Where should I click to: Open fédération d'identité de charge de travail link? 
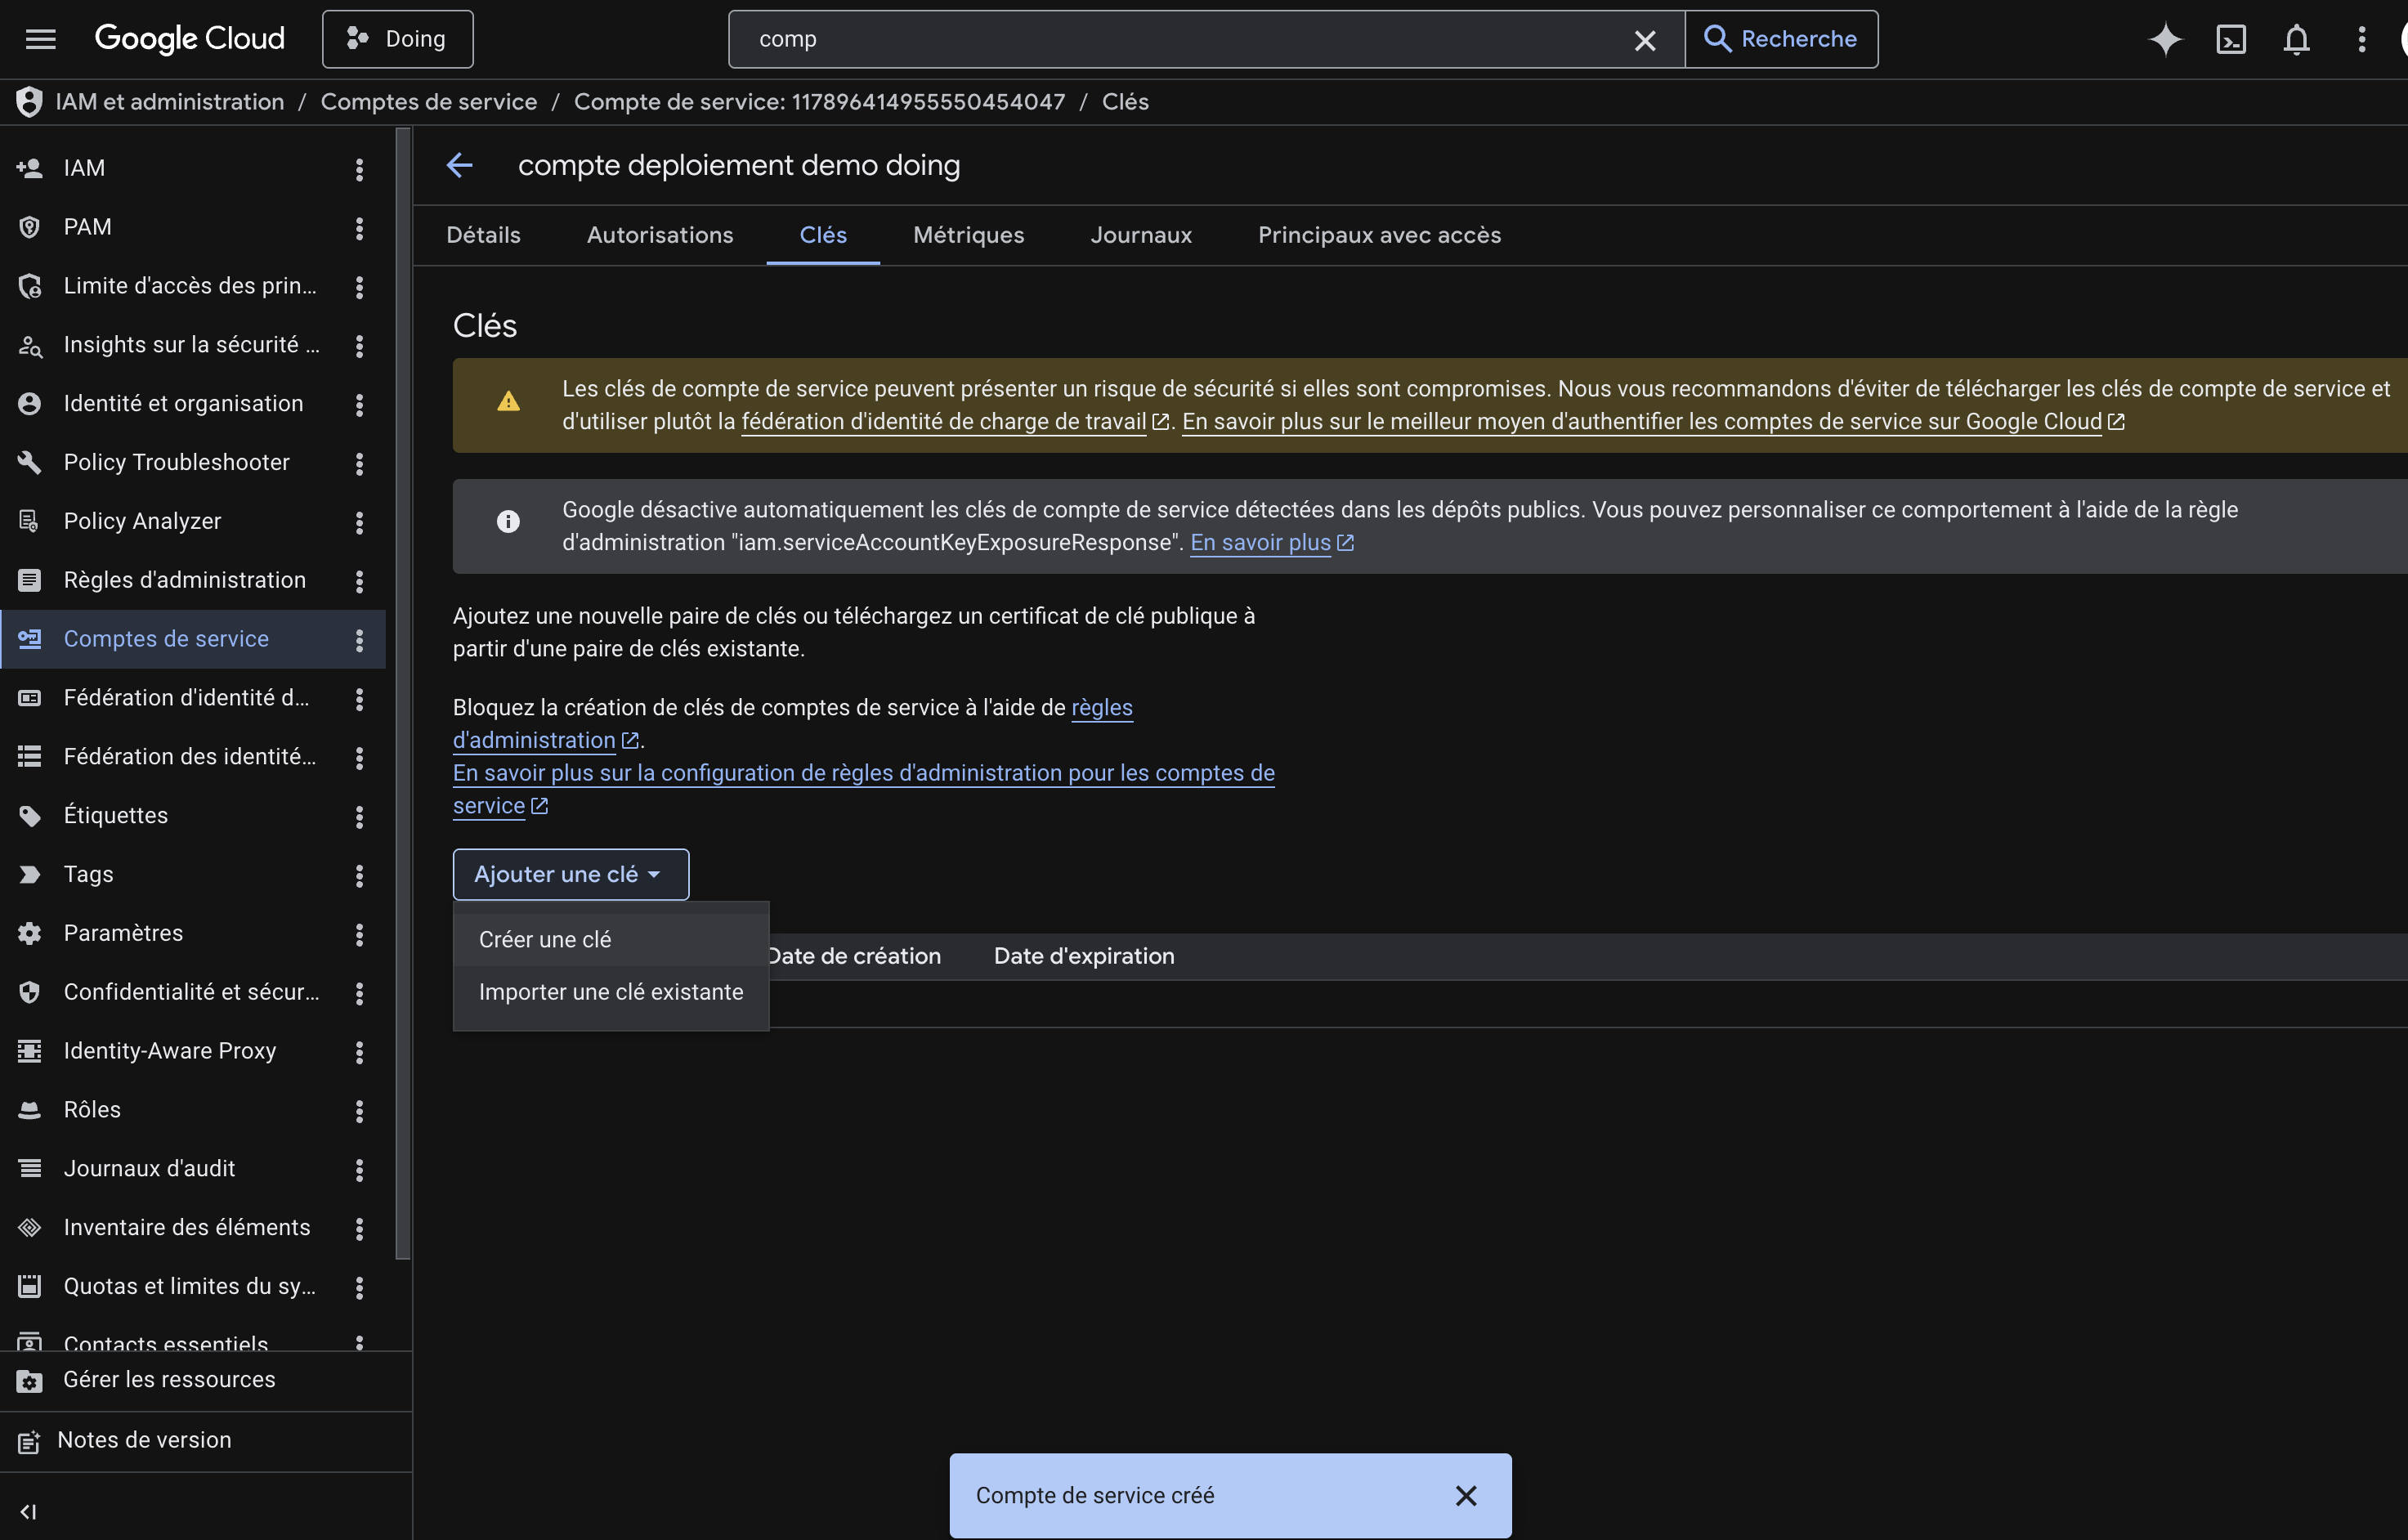tap(943, 422)
